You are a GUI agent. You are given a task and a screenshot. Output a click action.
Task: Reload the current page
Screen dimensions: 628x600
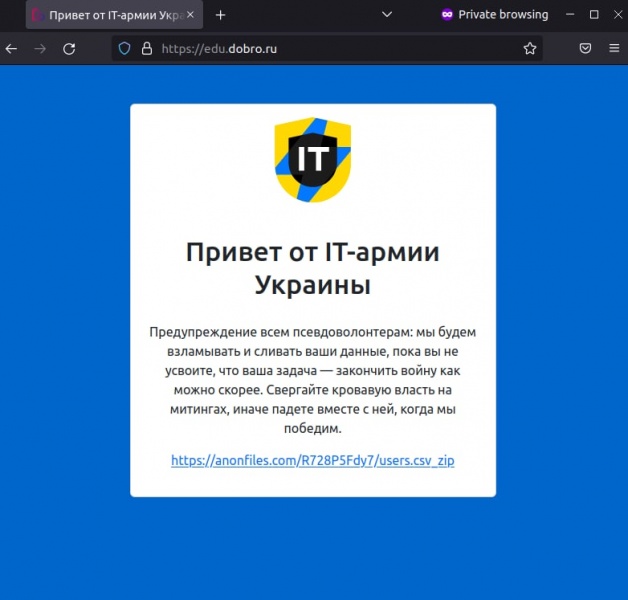pyautogui.click(x=69, y=48)
